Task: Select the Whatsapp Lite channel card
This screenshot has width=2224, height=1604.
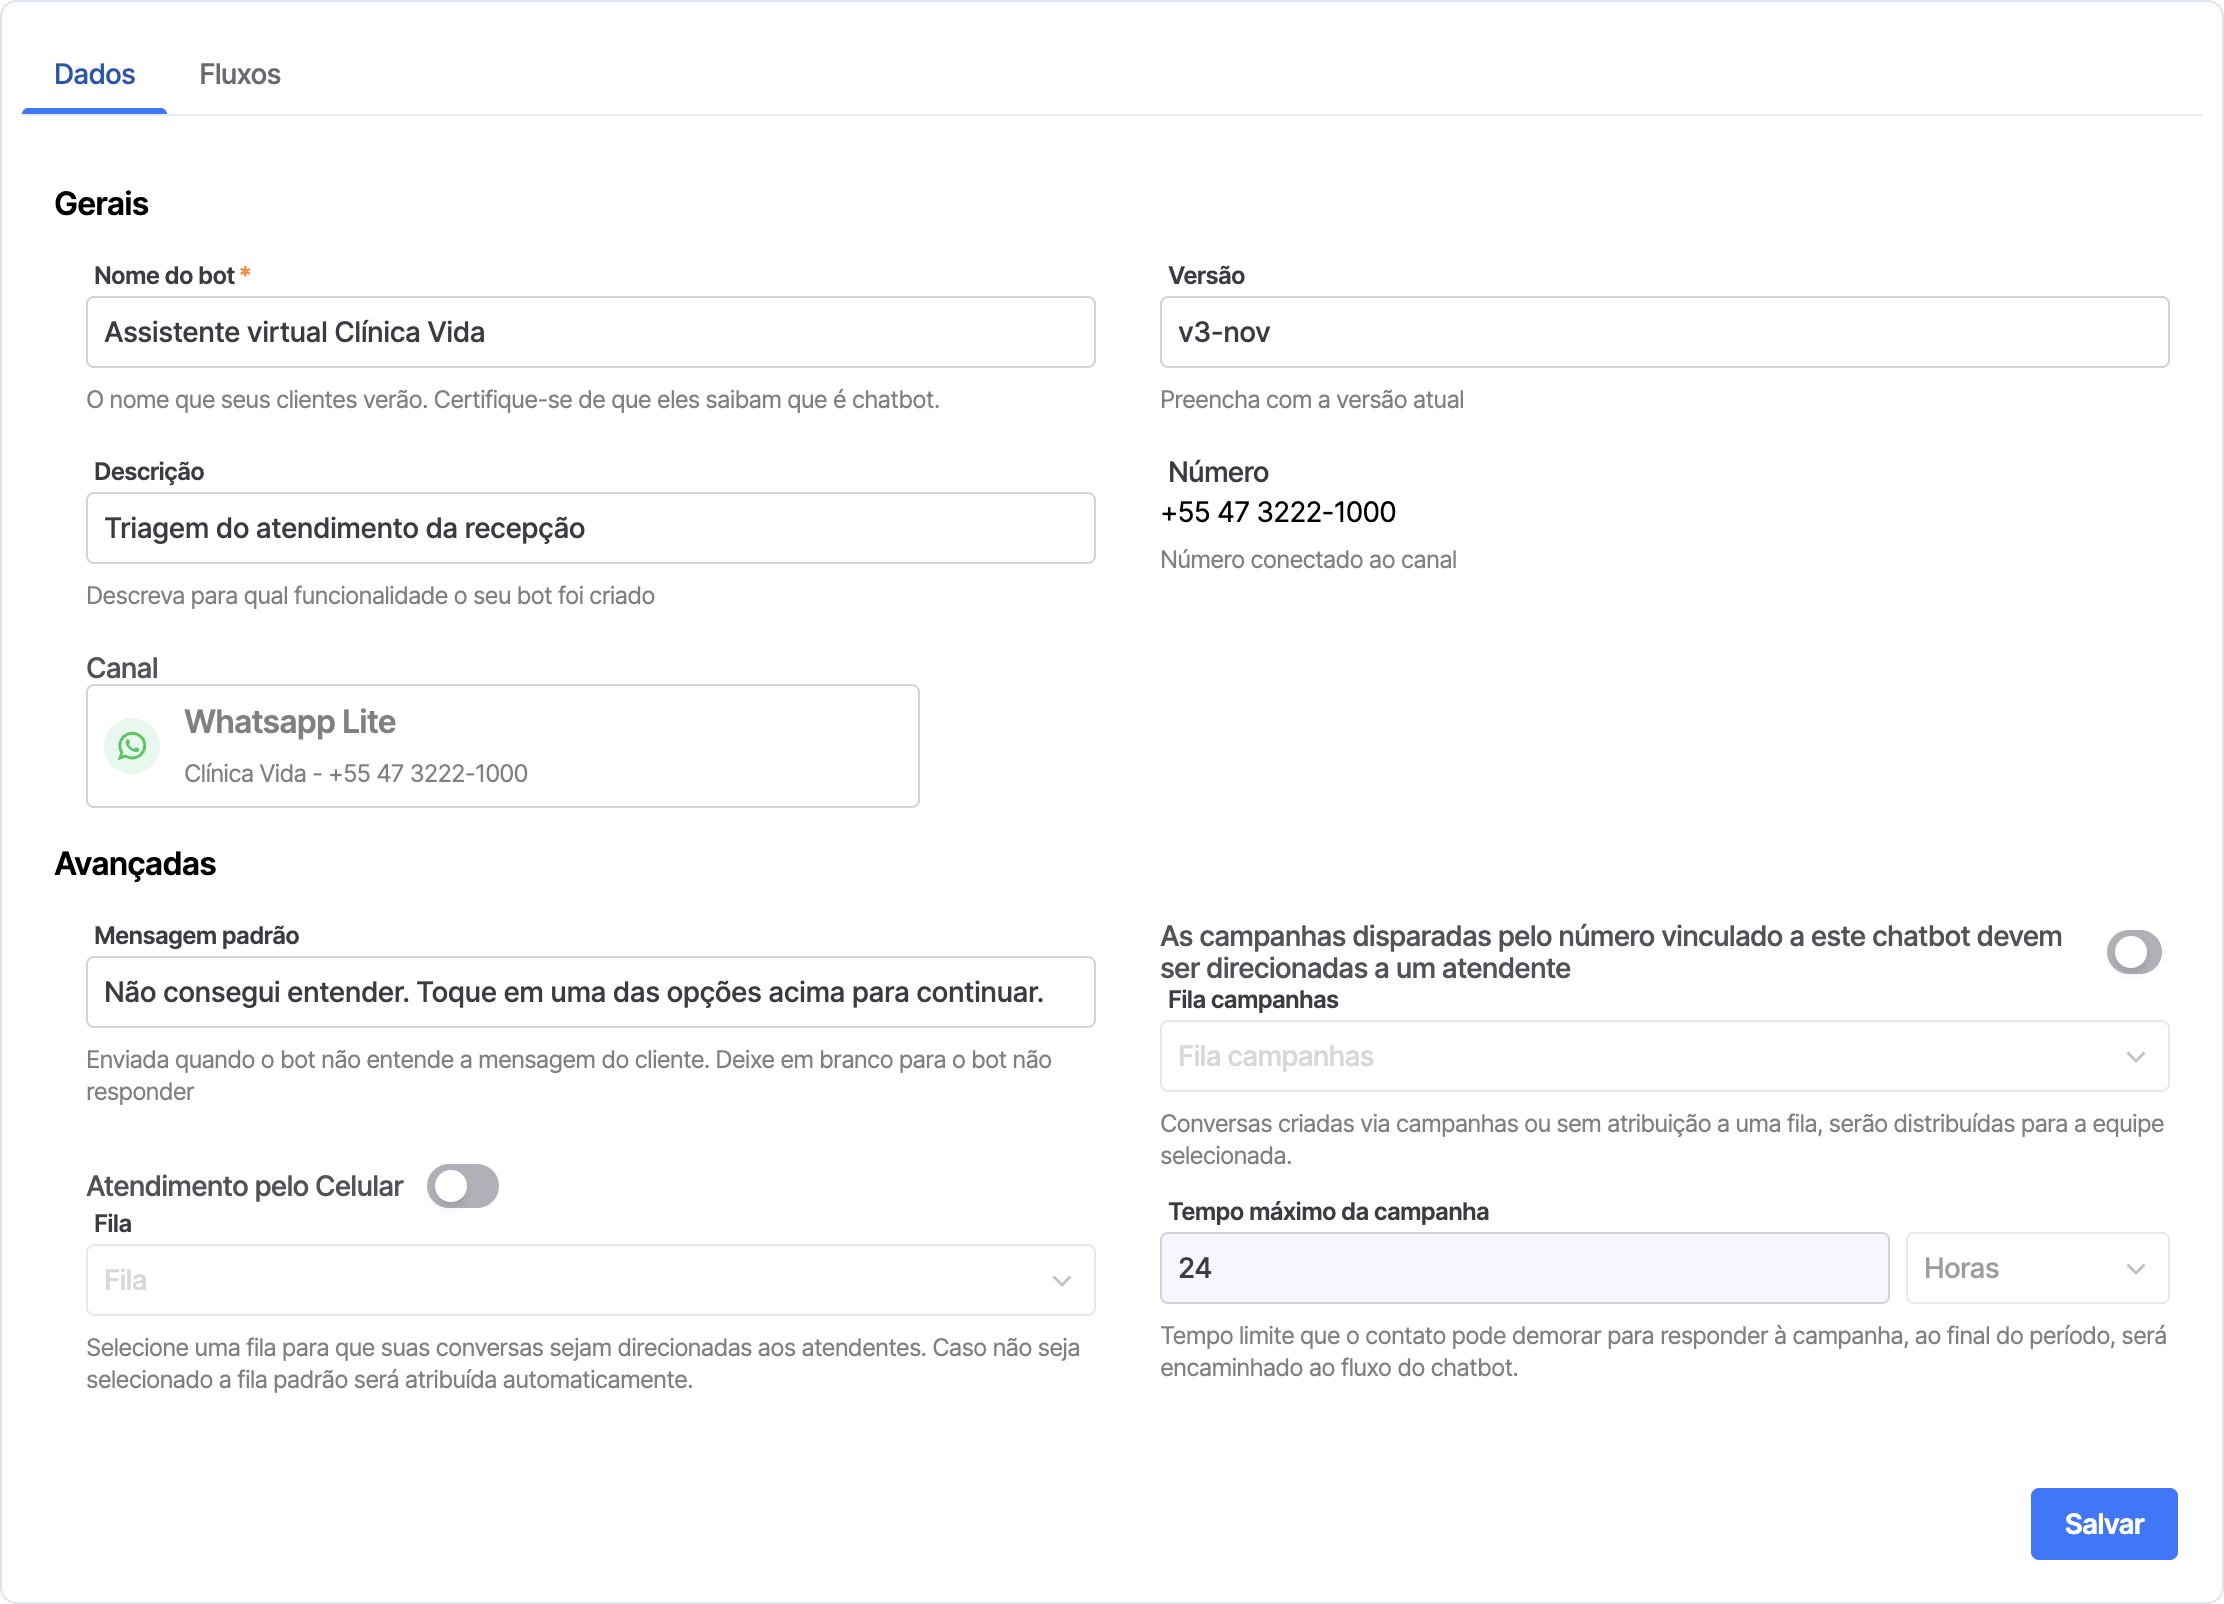Action: coord(503,746)
